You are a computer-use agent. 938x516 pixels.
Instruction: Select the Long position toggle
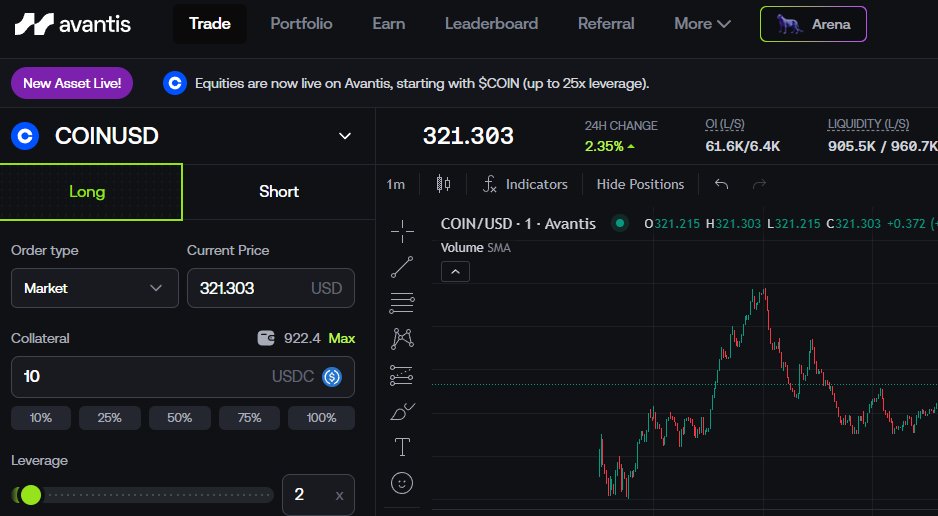pyautogui.click(x=91, y=191)
